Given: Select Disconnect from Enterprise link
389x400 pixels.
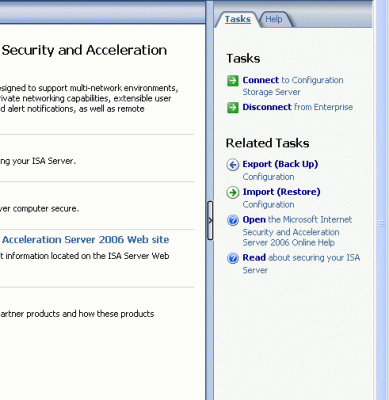Looking at the screenshot, I should pos(297,107).
